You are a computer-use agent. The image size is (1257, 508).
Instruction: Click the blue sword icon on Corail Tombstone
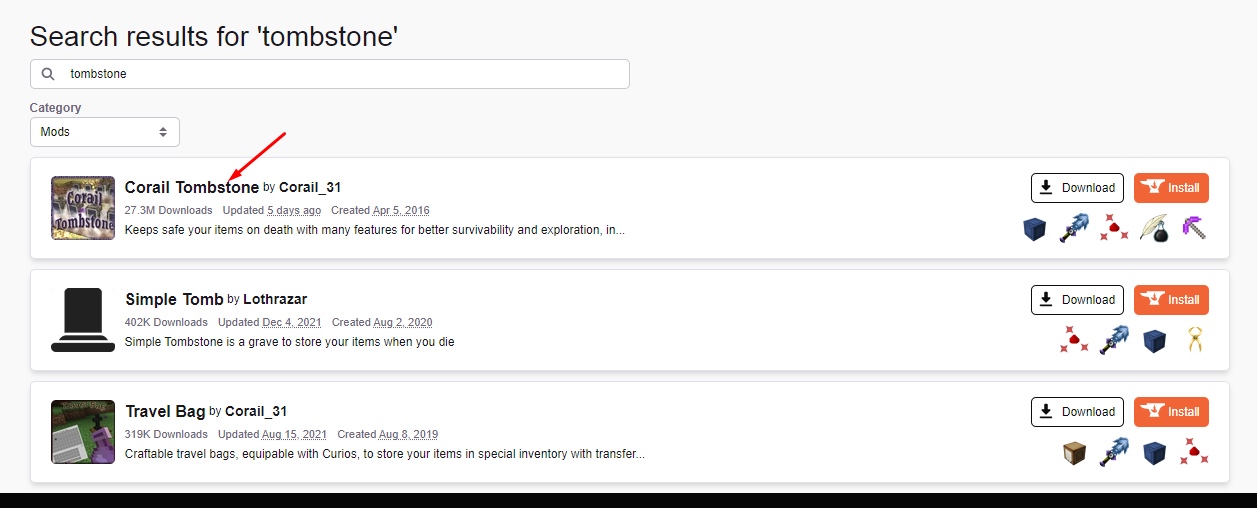click(x=1074, y=228)
